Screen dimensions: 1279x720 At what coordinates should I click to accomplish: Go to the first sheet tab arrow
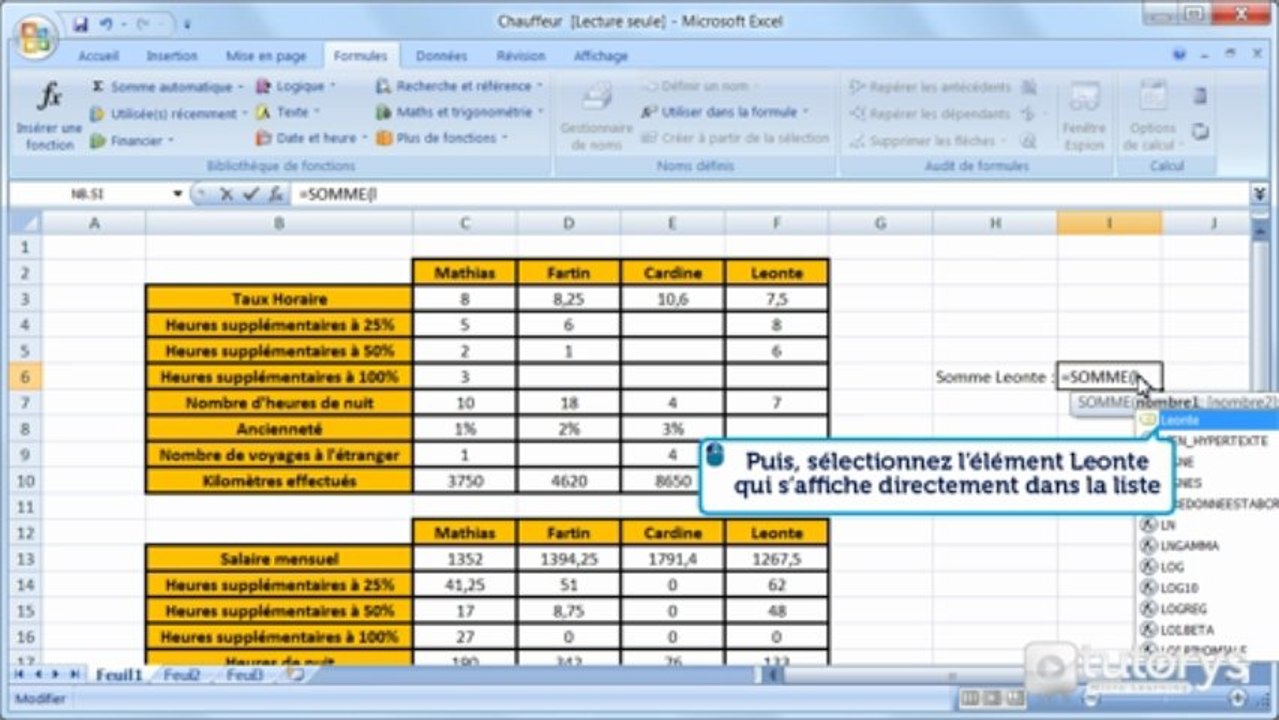[x=19, y=675]
